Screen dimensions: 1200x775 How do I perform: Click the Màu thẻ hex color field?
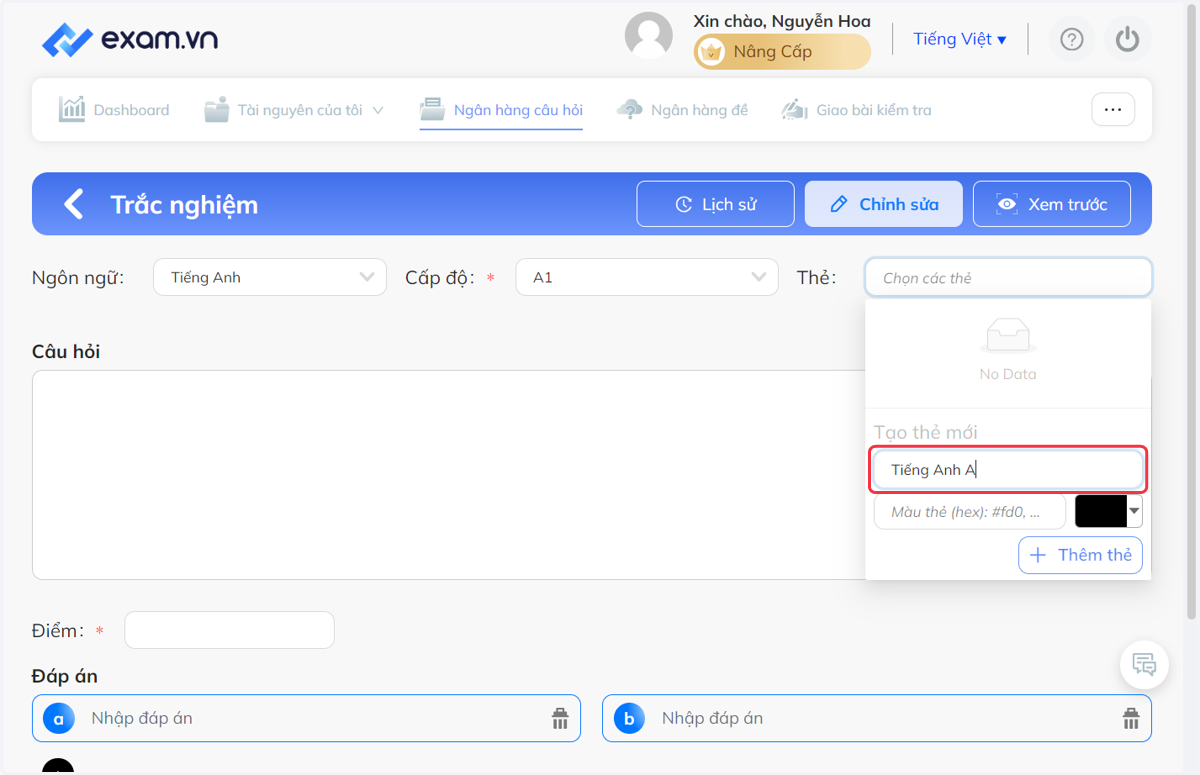970,511
